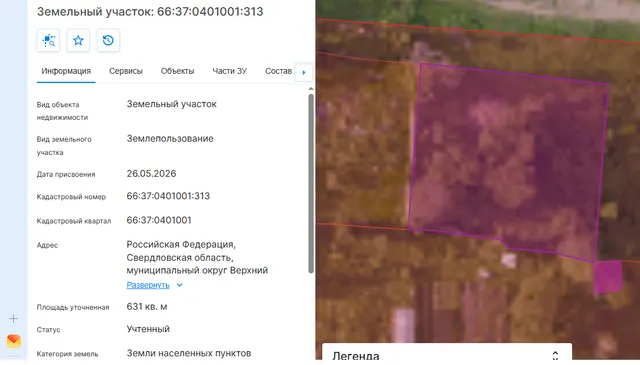Click the parcel title heading
The image size is (640, 365).
tap(150, 11)
